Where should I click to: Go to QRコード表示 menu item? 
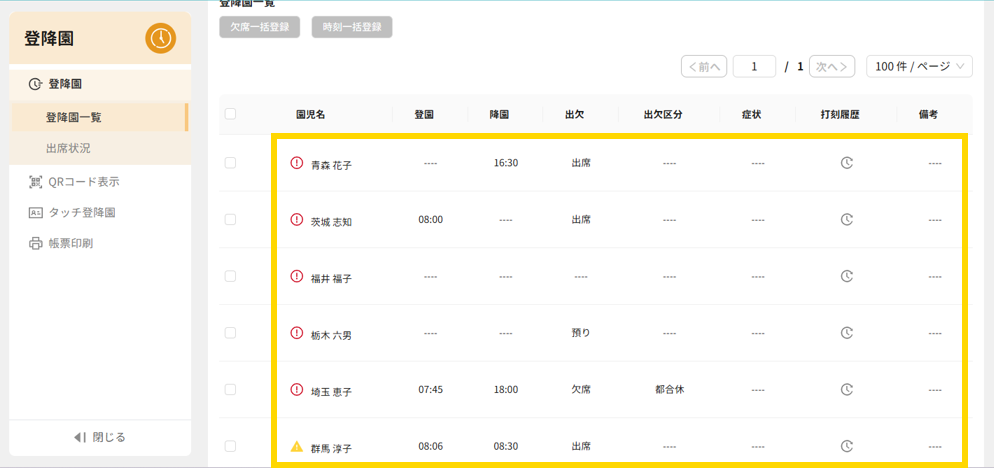(x=83, y=181)
